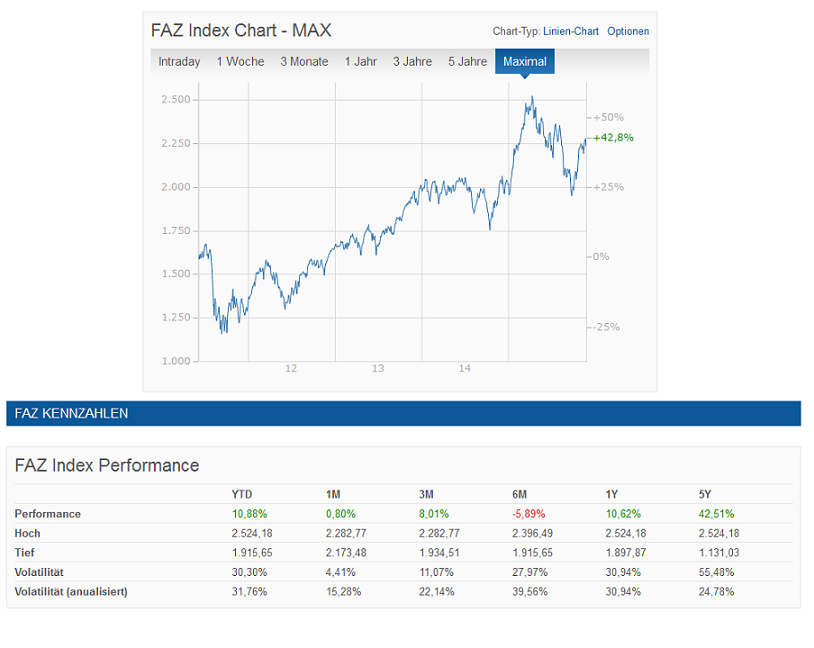Select the 1 Woche time range tab
The image size is (814, 648).
click(240, 62)
